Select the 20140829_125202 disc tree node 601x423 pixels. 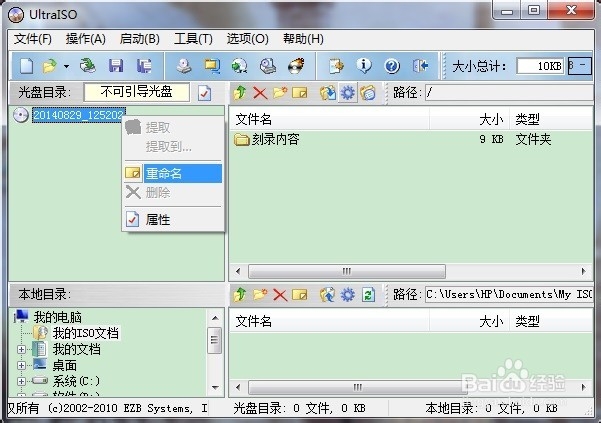point(79,115)
